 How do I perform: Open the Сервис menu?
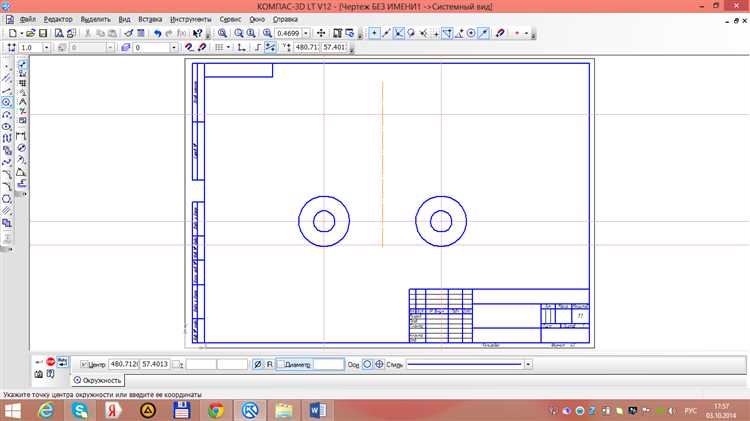[230, 20]
